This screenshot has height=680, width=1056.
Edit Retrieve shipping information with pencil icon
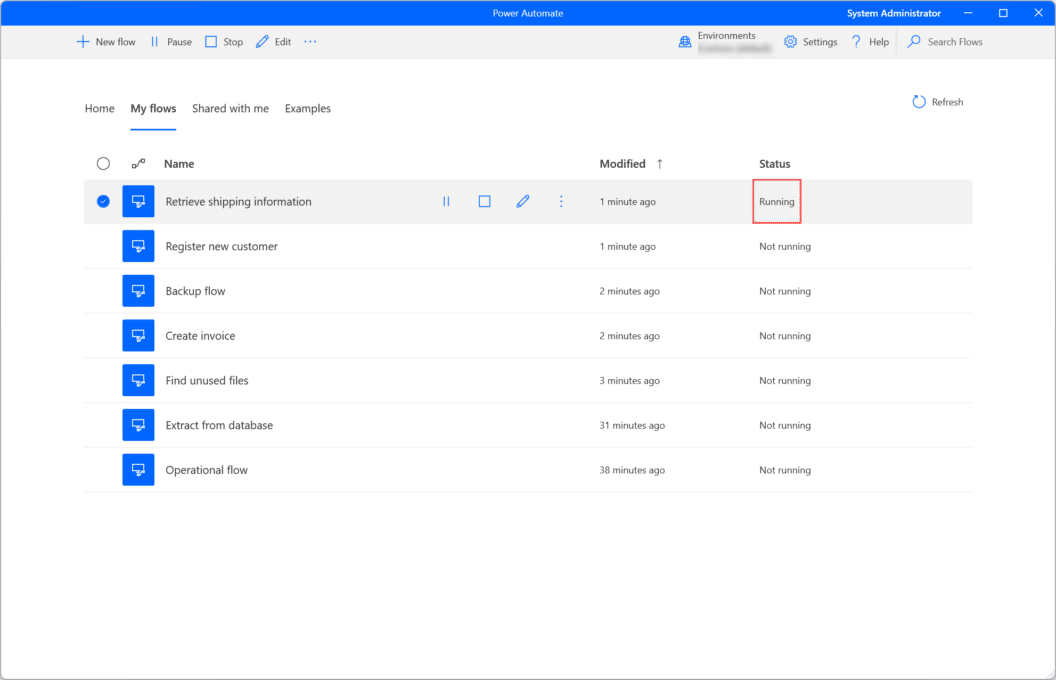pos(523,201)
